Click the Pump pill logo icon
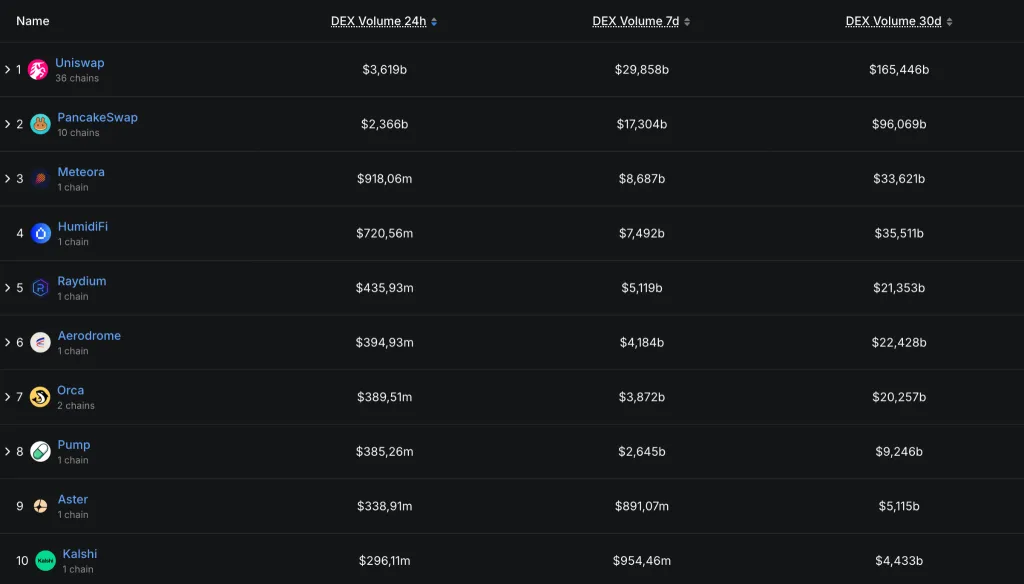Screen dimensions: 1024x584 pos(40,452)
